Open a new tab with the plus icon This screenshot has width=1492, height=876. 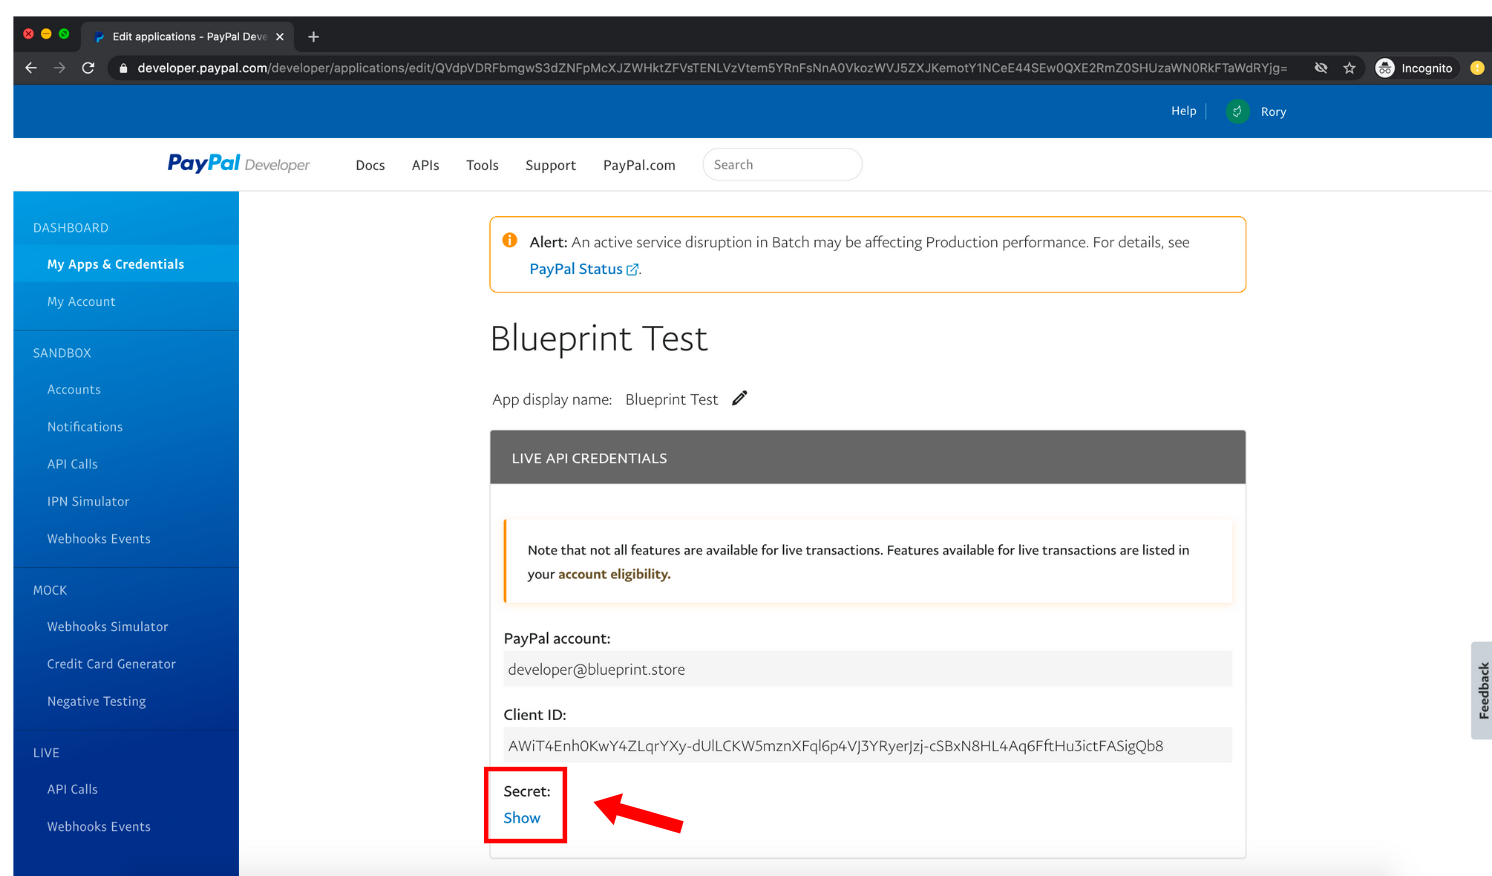pyautogui.click(x=313, y=37)
